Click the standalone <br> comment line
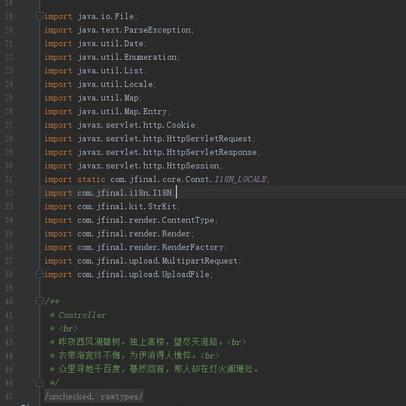 pyautogui.click(x=64, y=329)
